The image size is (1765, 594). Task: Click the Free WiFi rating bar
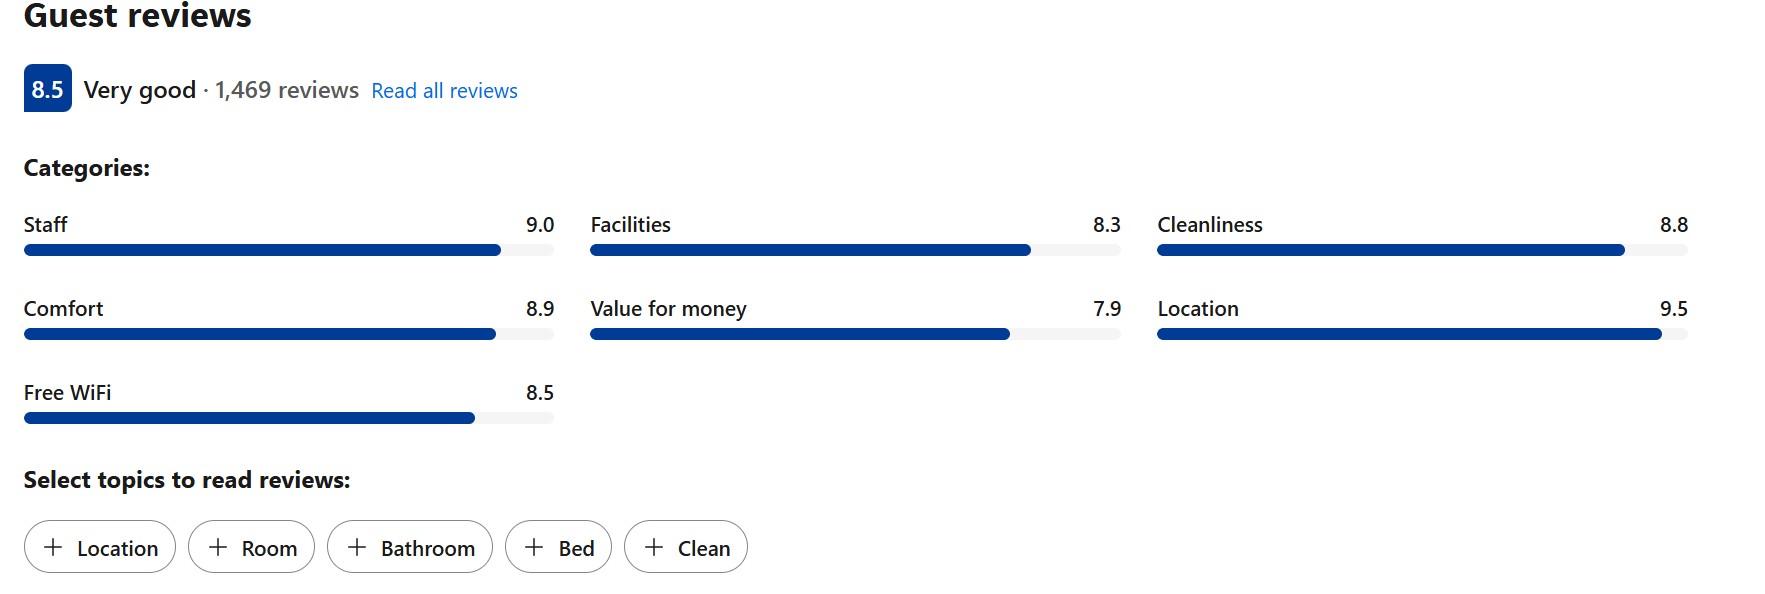pos(288,418)
